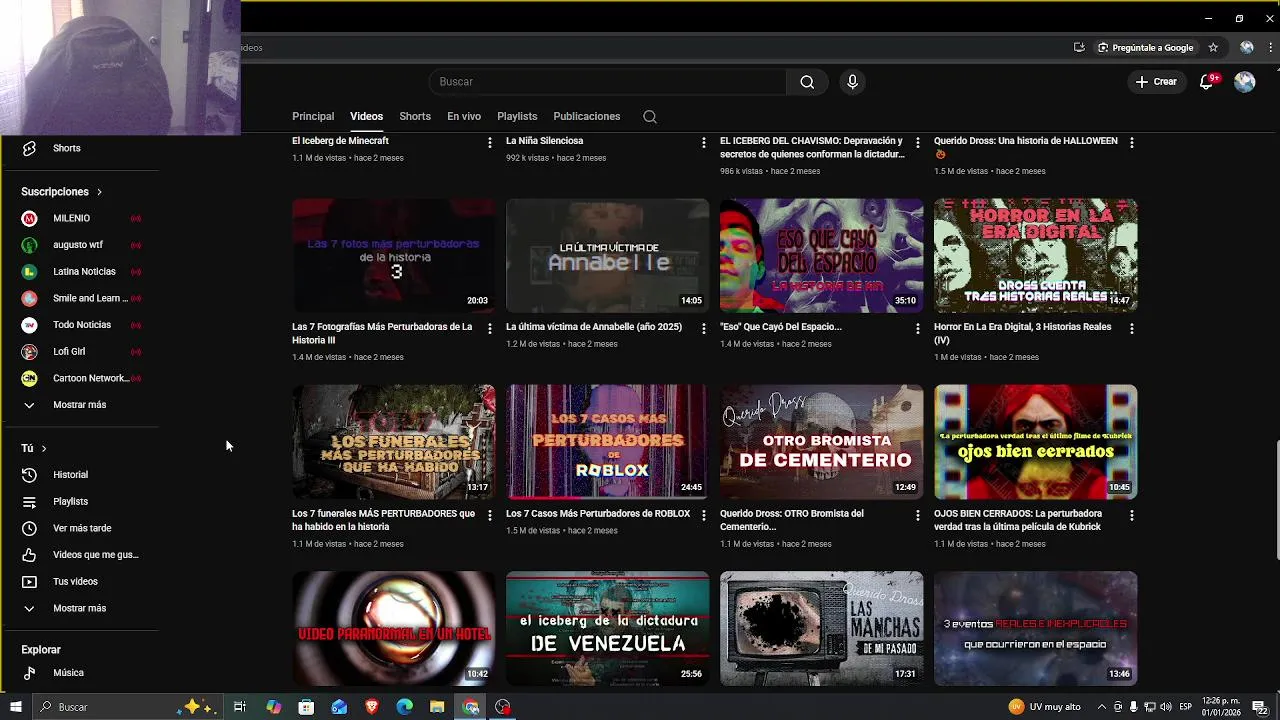Open the channel Playlists tab
This screenshot has width=1280, height=720.
[517, 117]
